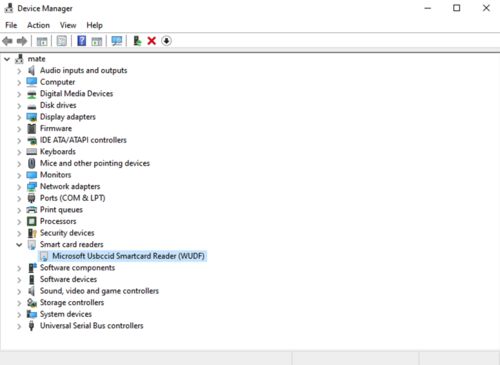The width and height of the screenshot is (500, 365).
Task: Click the Disable device down-arrow icon
Action: coord(166,41)
